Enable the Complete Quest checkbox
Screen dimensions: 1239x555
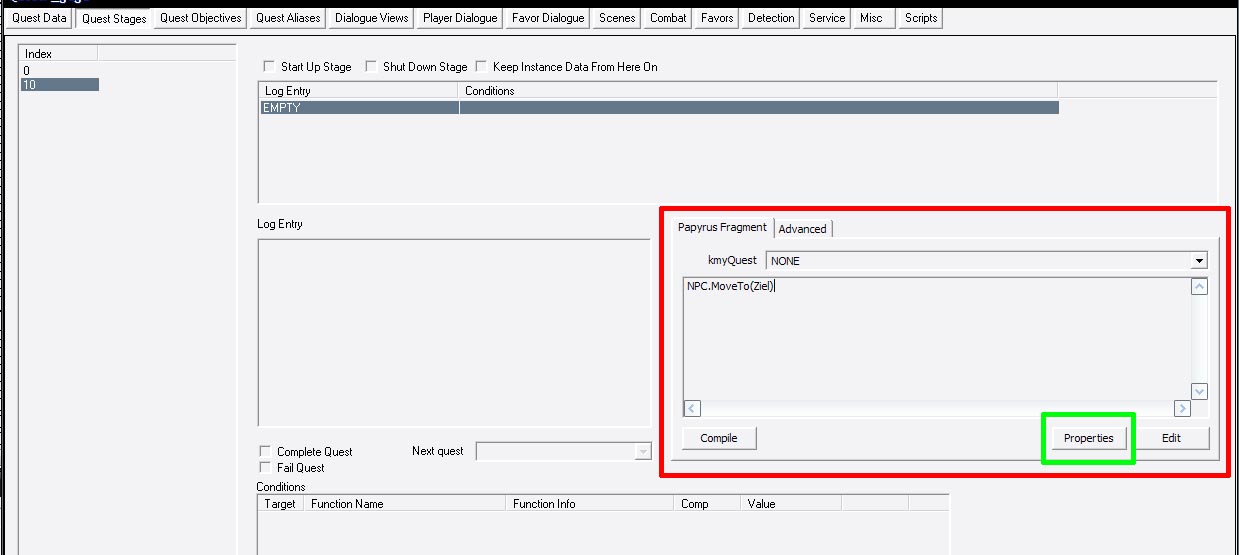coord(265,452)
